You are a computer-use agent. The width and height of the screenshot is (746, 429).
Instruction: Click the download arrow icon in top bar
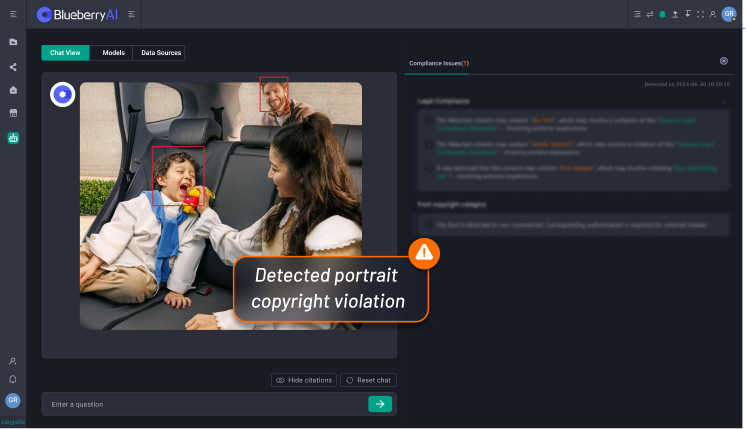coord(688,14)
